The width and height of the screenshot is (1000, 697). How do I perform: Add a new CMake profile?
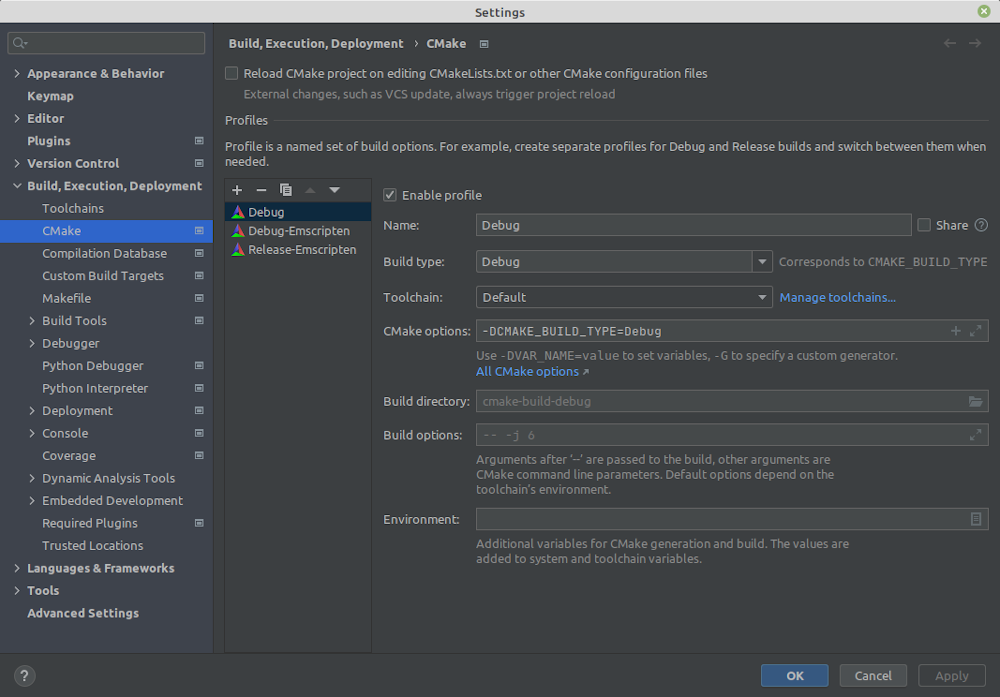(x=237, y=190)
